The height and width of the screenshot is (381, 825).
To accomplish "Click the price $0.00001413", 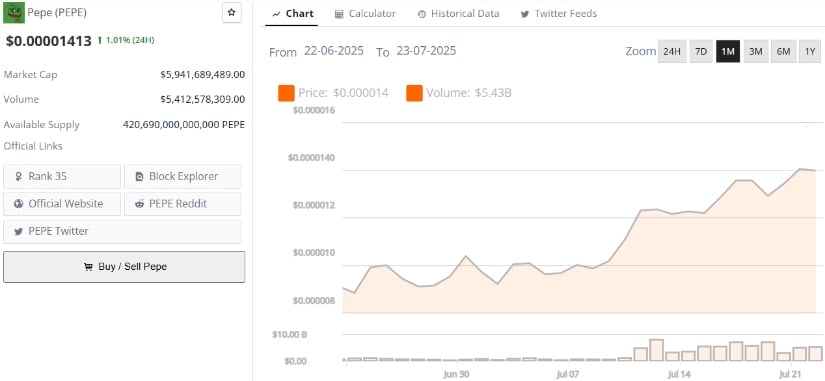I will pyautogui.click(x=49, y=41).
